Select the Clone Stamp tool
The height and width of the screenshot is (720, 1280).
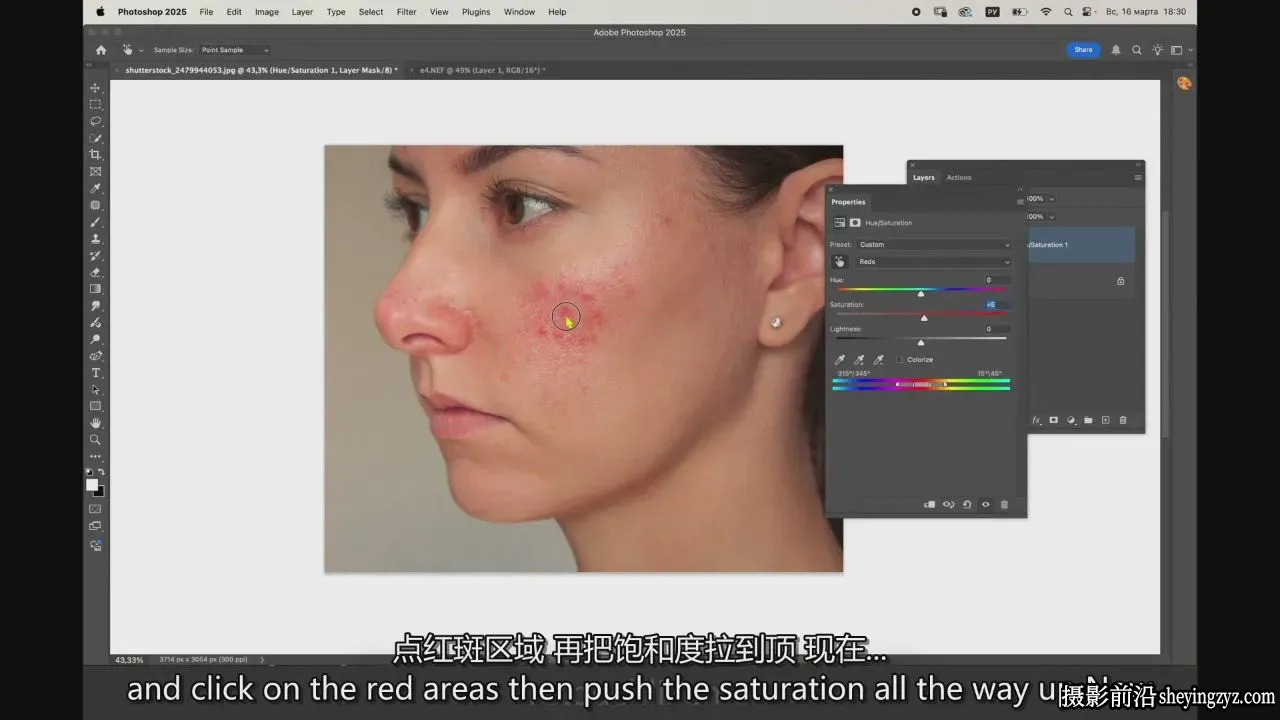pyautogui.click(x=96, y=238)
